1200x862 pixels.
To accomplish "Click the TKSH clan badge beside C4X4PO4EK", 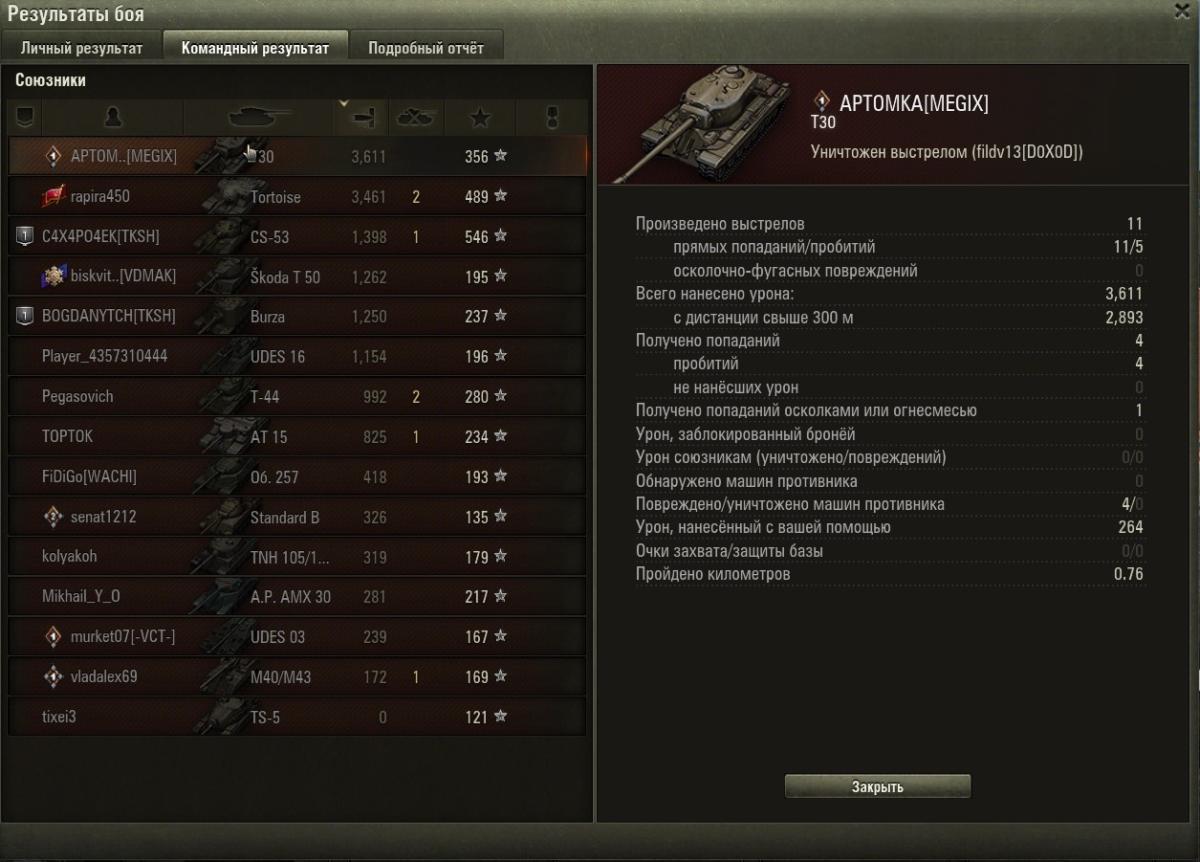I will pos(26,236).
